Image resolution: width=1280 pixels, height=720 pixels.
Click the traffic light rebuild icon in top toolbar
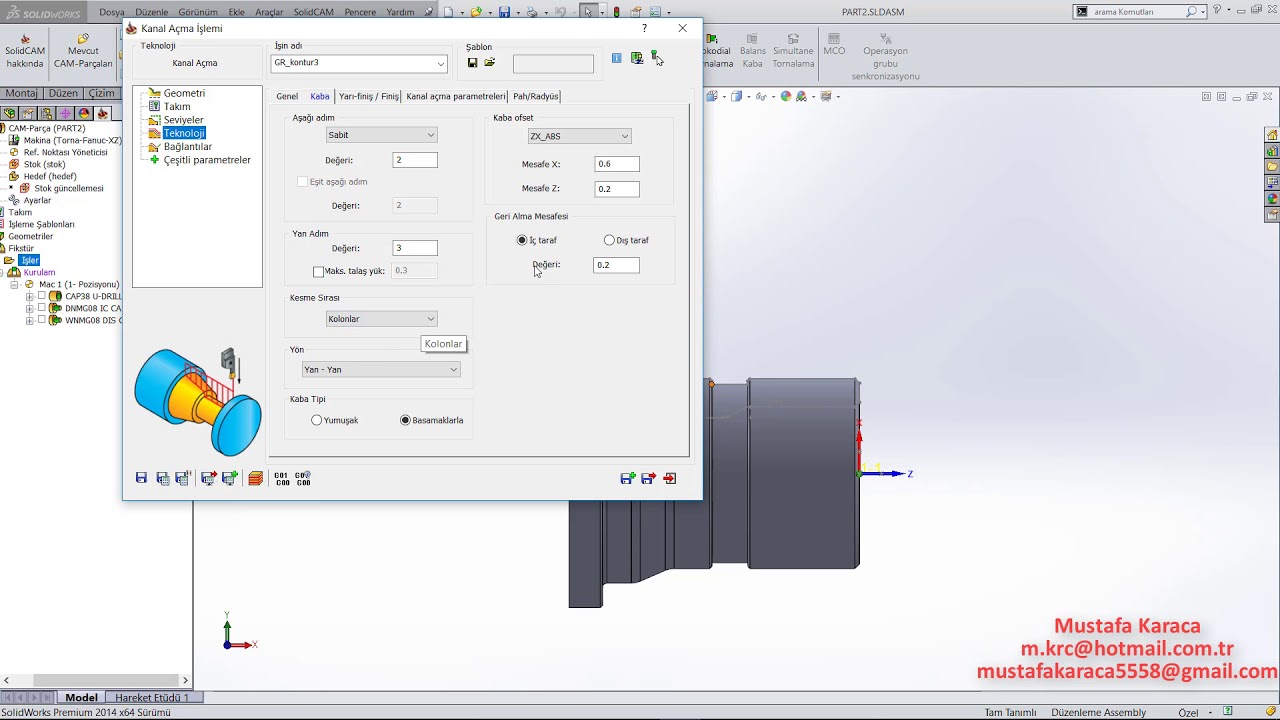coord(616,12)
